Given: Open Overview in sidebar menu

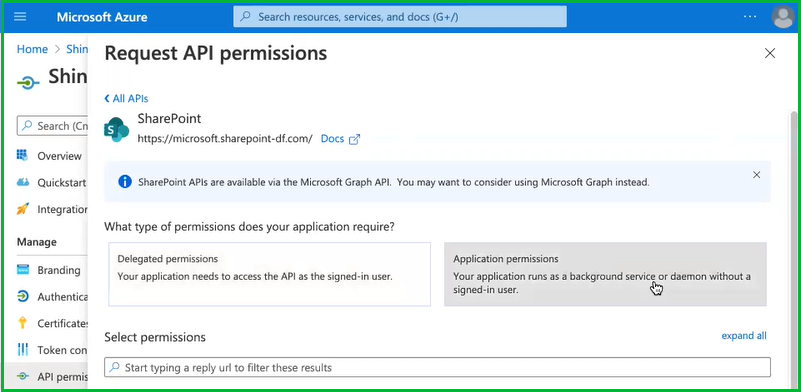Looking at the screenshot, I should [x=59, y=156].
